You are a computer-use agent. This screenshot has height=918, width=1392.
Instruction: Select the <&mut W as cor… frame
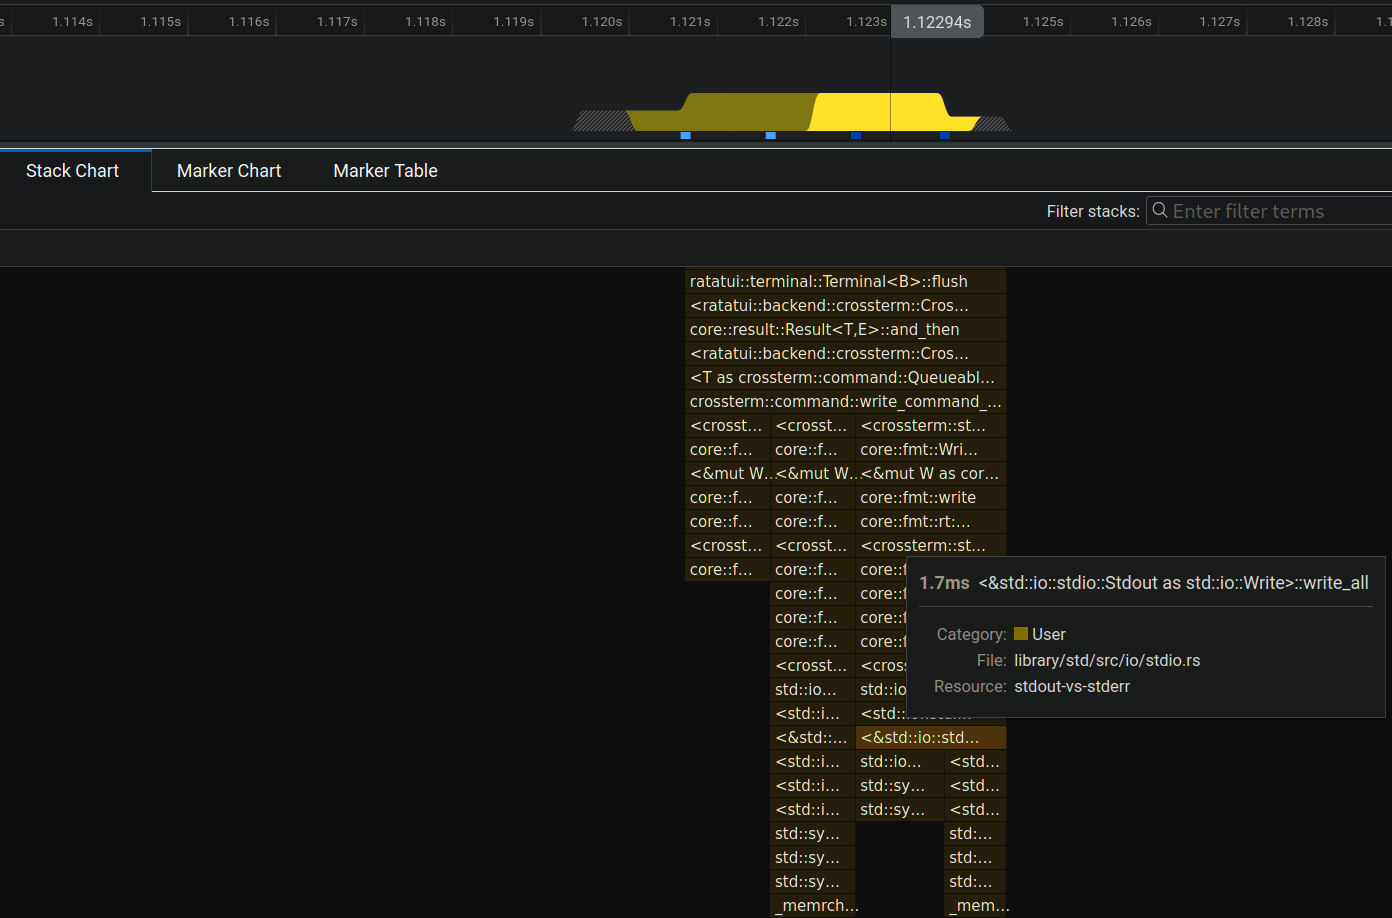coord(931,473)
